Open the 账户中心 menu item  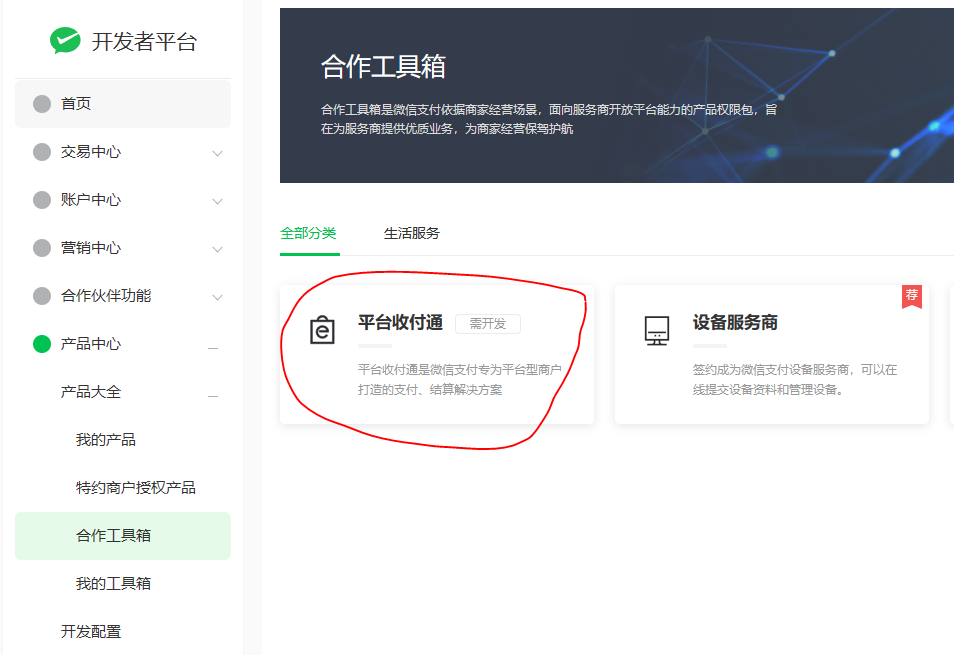click(123, 199)
